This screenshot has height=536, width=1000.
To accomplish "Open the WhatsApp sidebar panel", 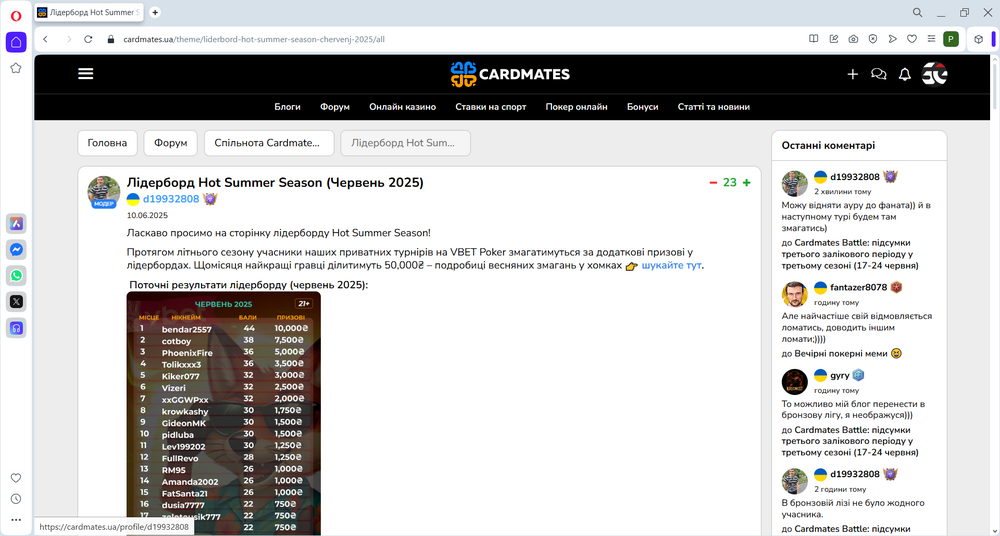I will tap(16, 276).
